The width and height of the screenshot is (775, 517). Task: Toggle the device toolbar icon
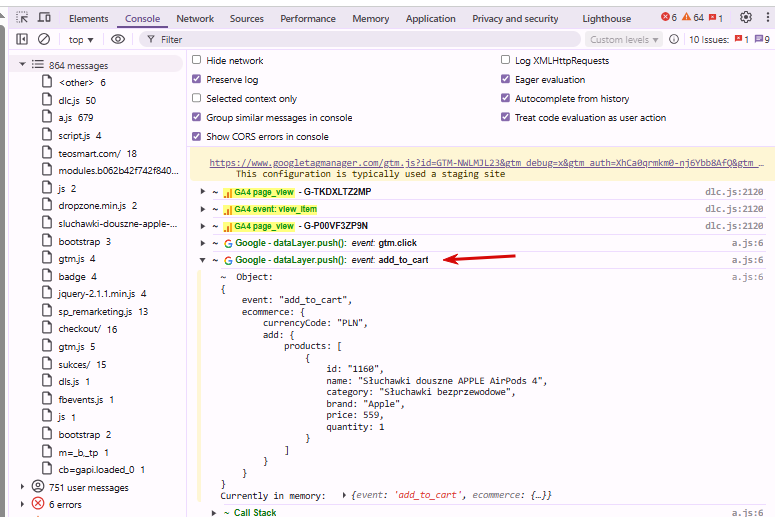tap(45, 18)
